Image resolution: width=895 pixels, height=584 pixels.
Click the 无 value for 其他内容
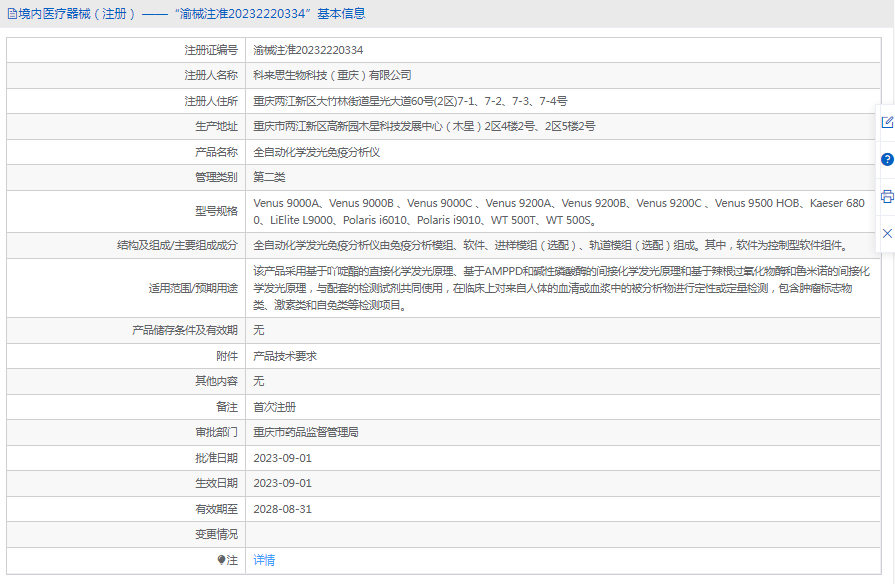[259, 381]
